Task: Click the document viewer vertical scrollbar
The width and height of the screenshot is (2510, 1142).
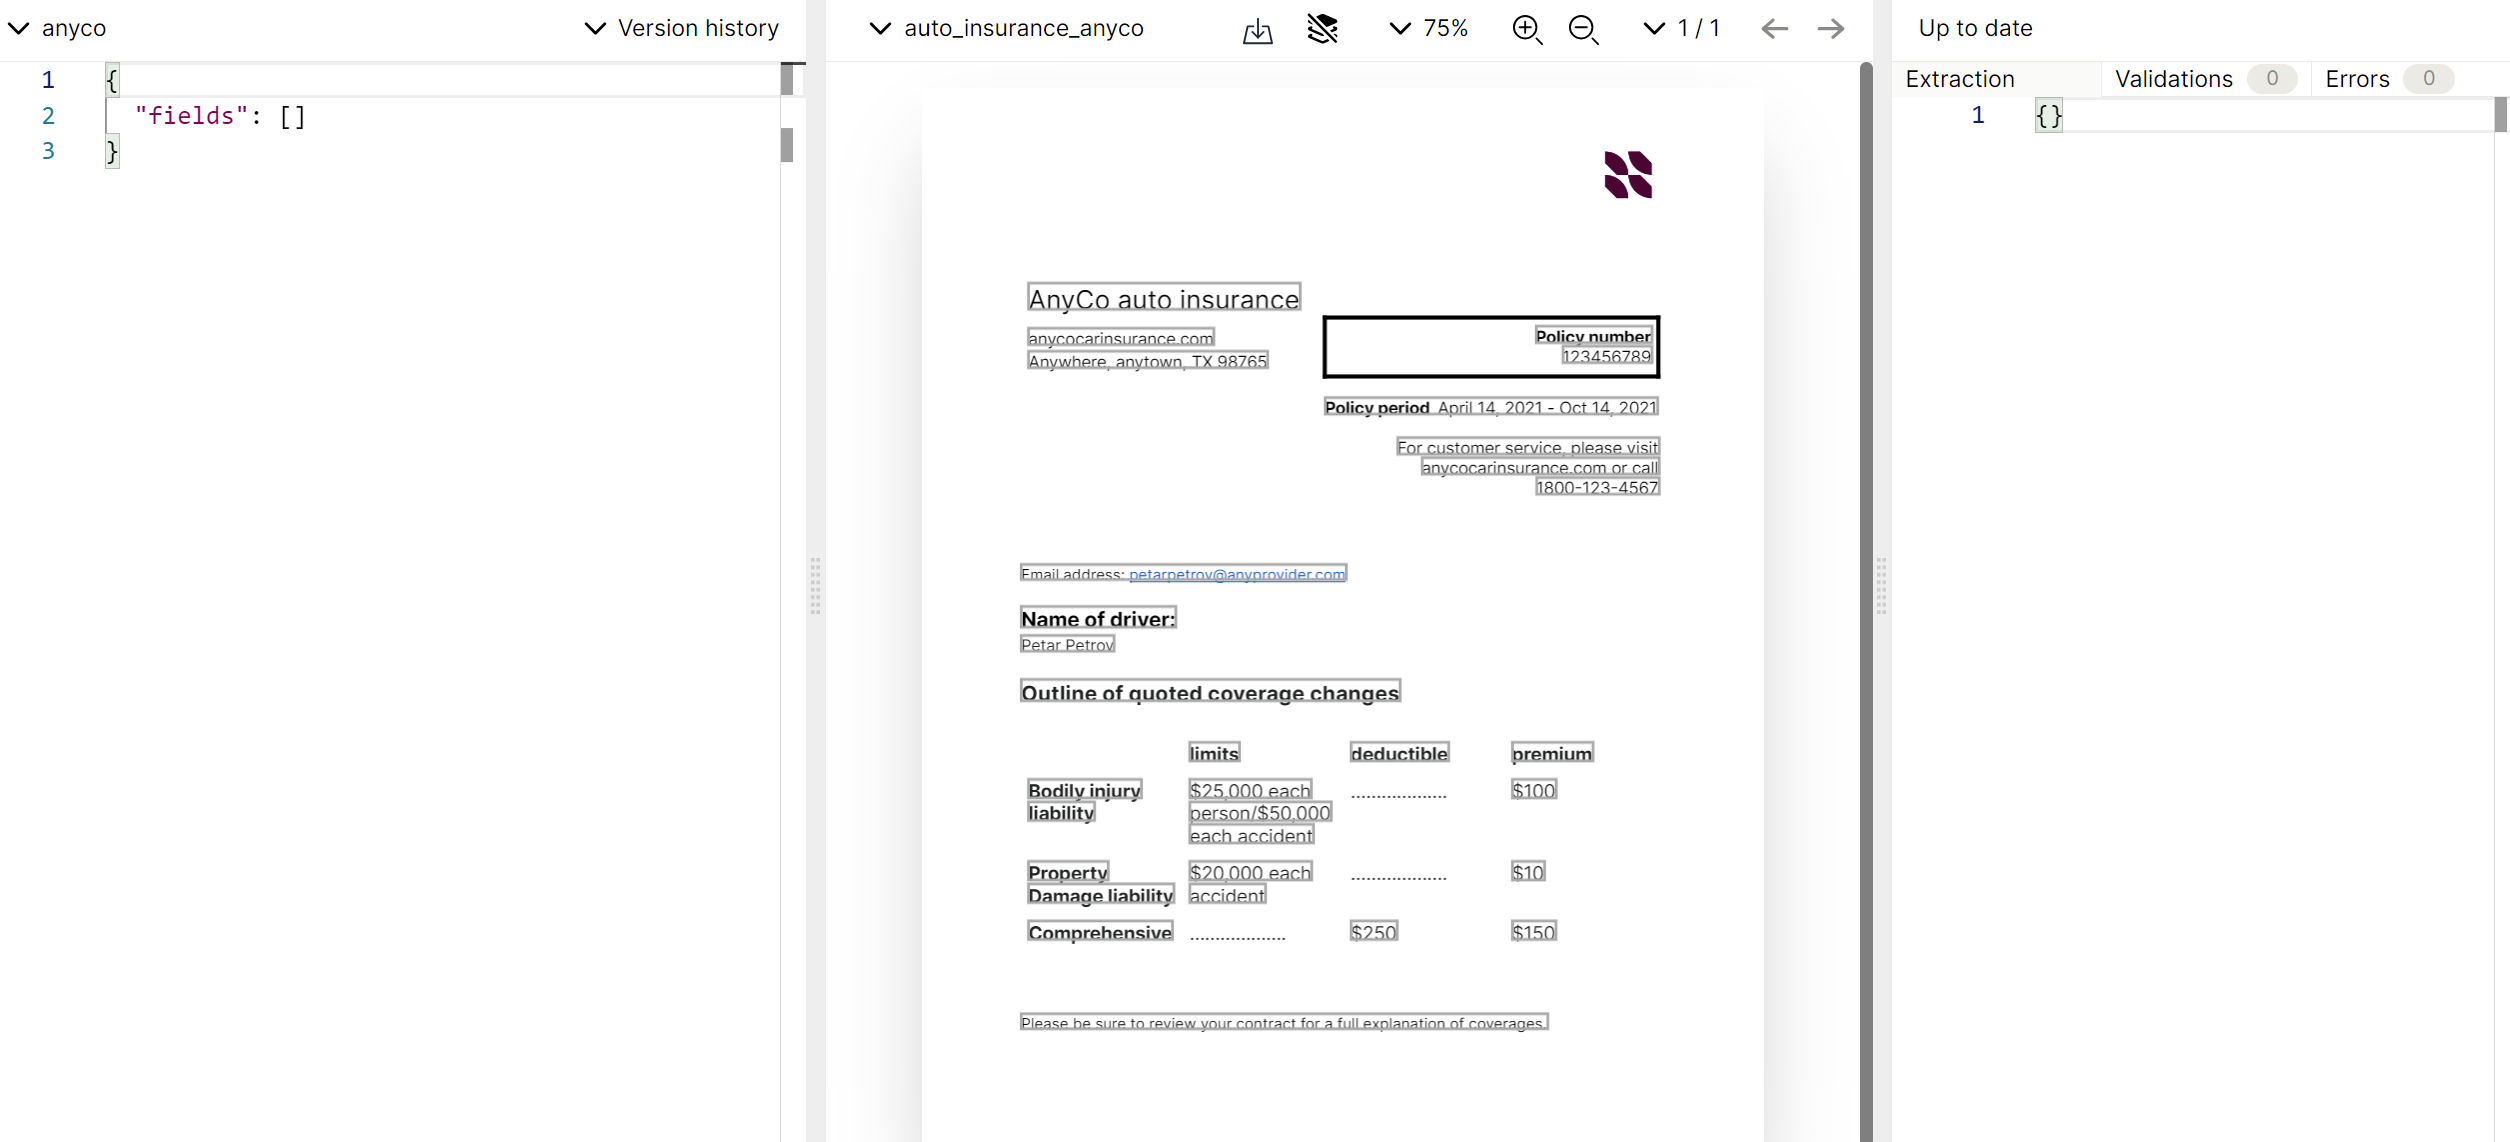Action: 1866,600
